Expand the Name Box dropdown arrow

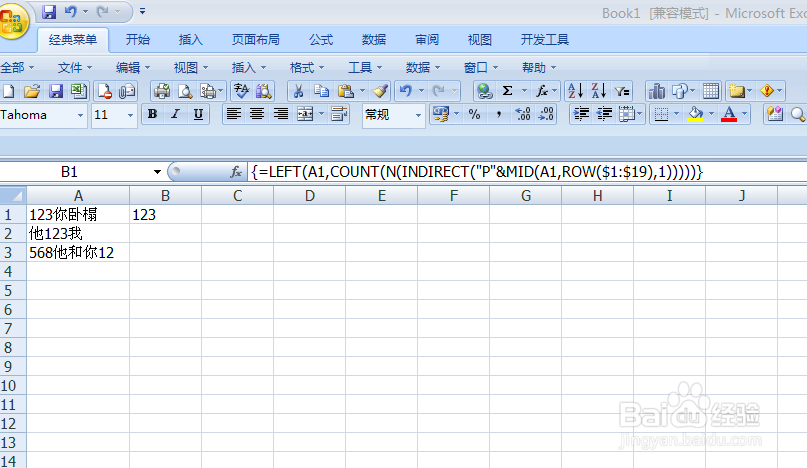[x=157, y=172]
